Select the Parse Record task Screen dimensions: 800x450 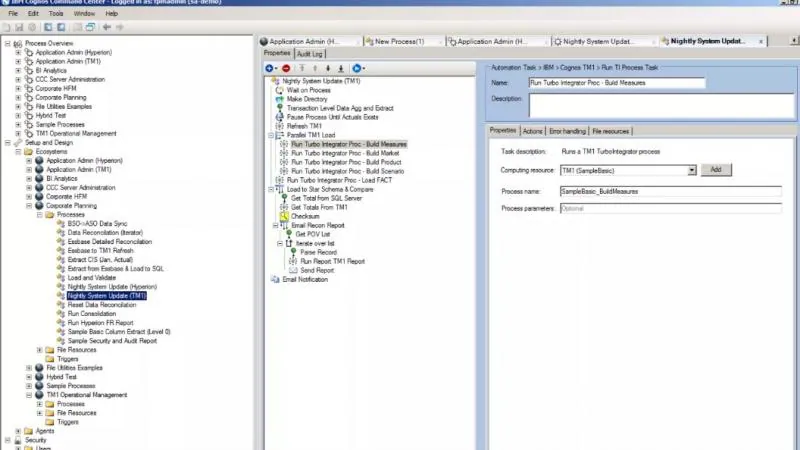(318, 253)
